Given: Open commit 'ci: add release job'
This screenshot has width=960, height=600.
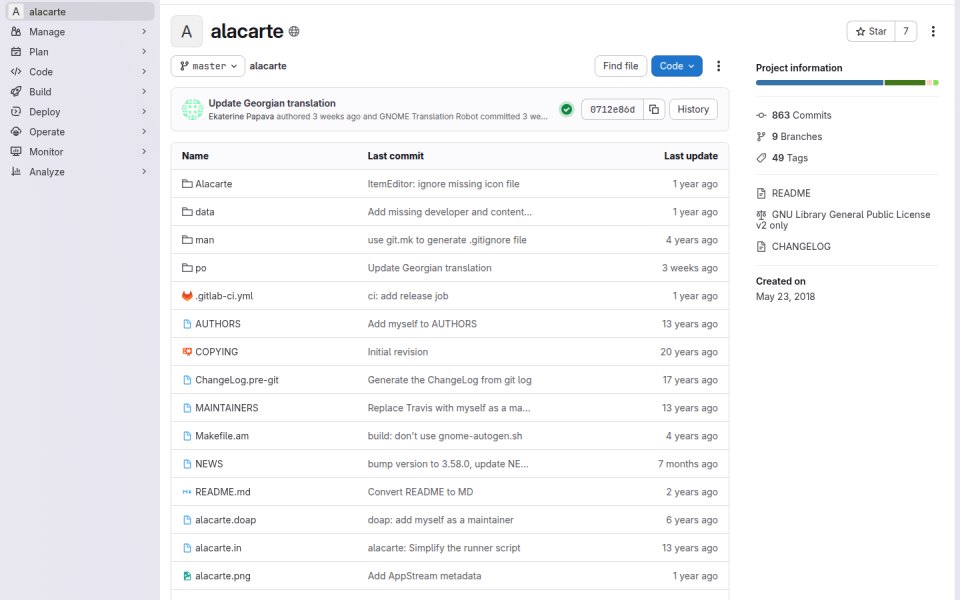Looking at the screenshot, I should tap(408, 296).
